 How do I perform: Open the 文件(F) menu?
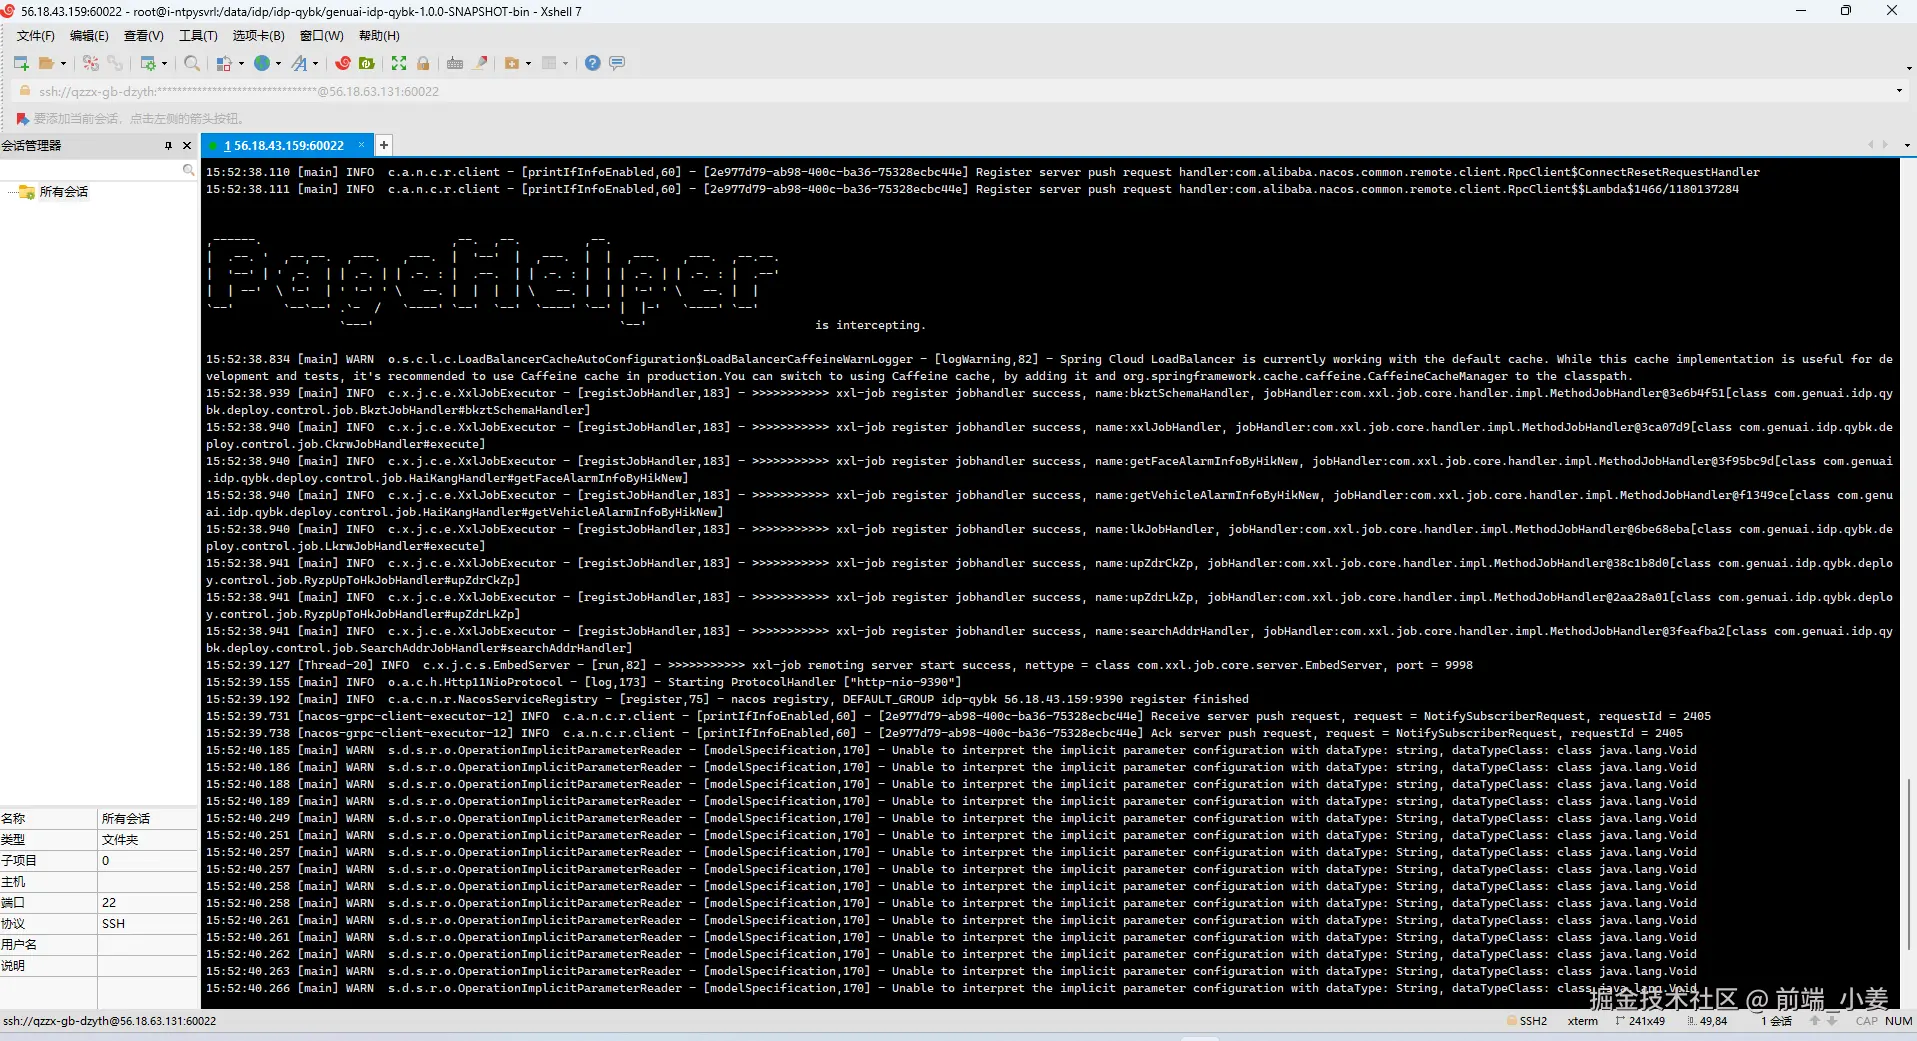35,36
